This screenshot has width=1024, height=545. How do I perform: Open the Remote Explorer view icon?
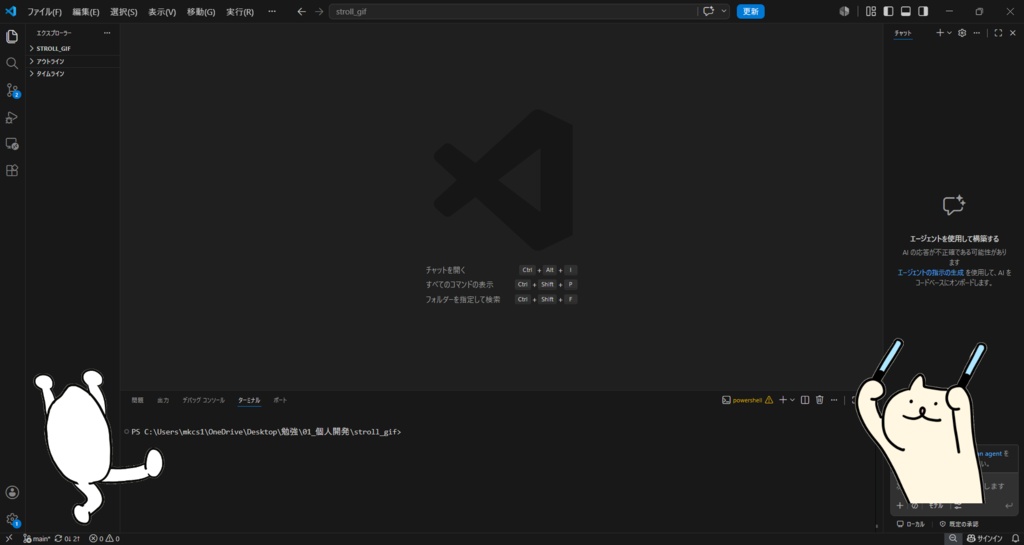[12, 144]
